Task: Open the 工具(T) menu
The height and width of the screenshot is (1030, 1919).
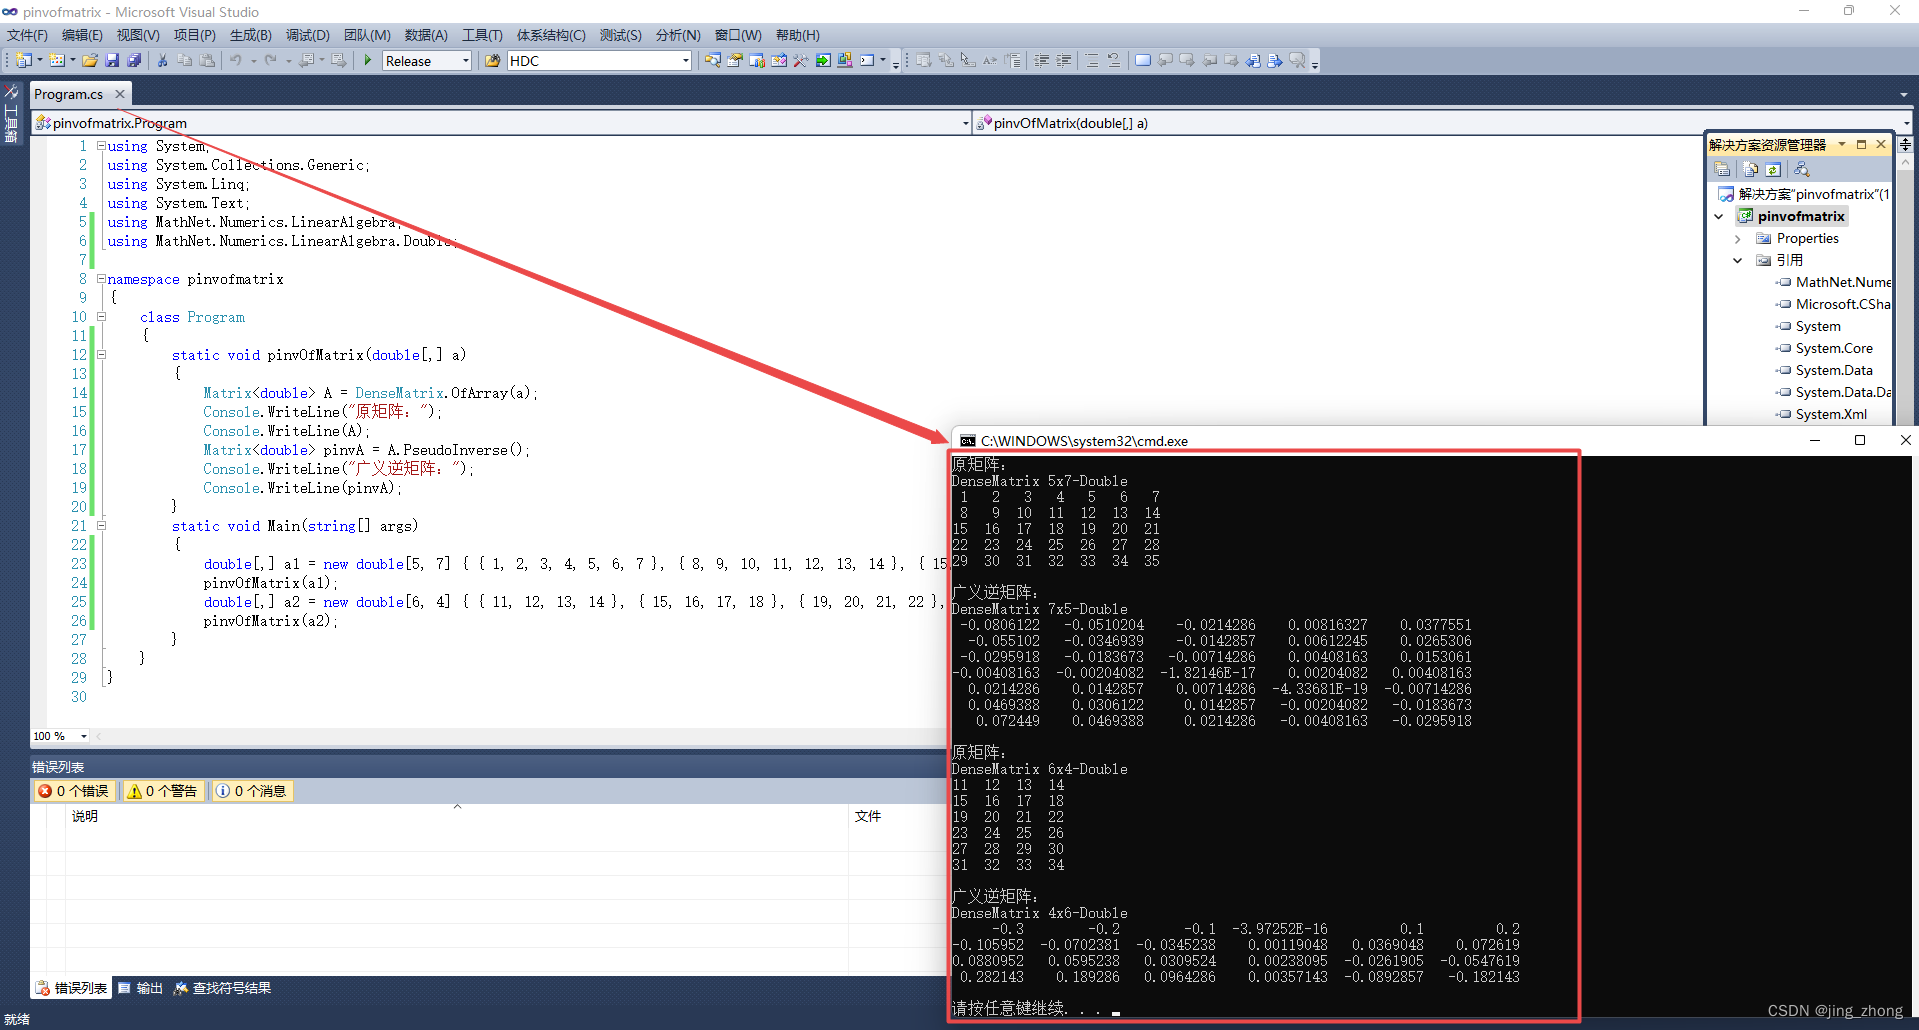Action: [482, 35]
